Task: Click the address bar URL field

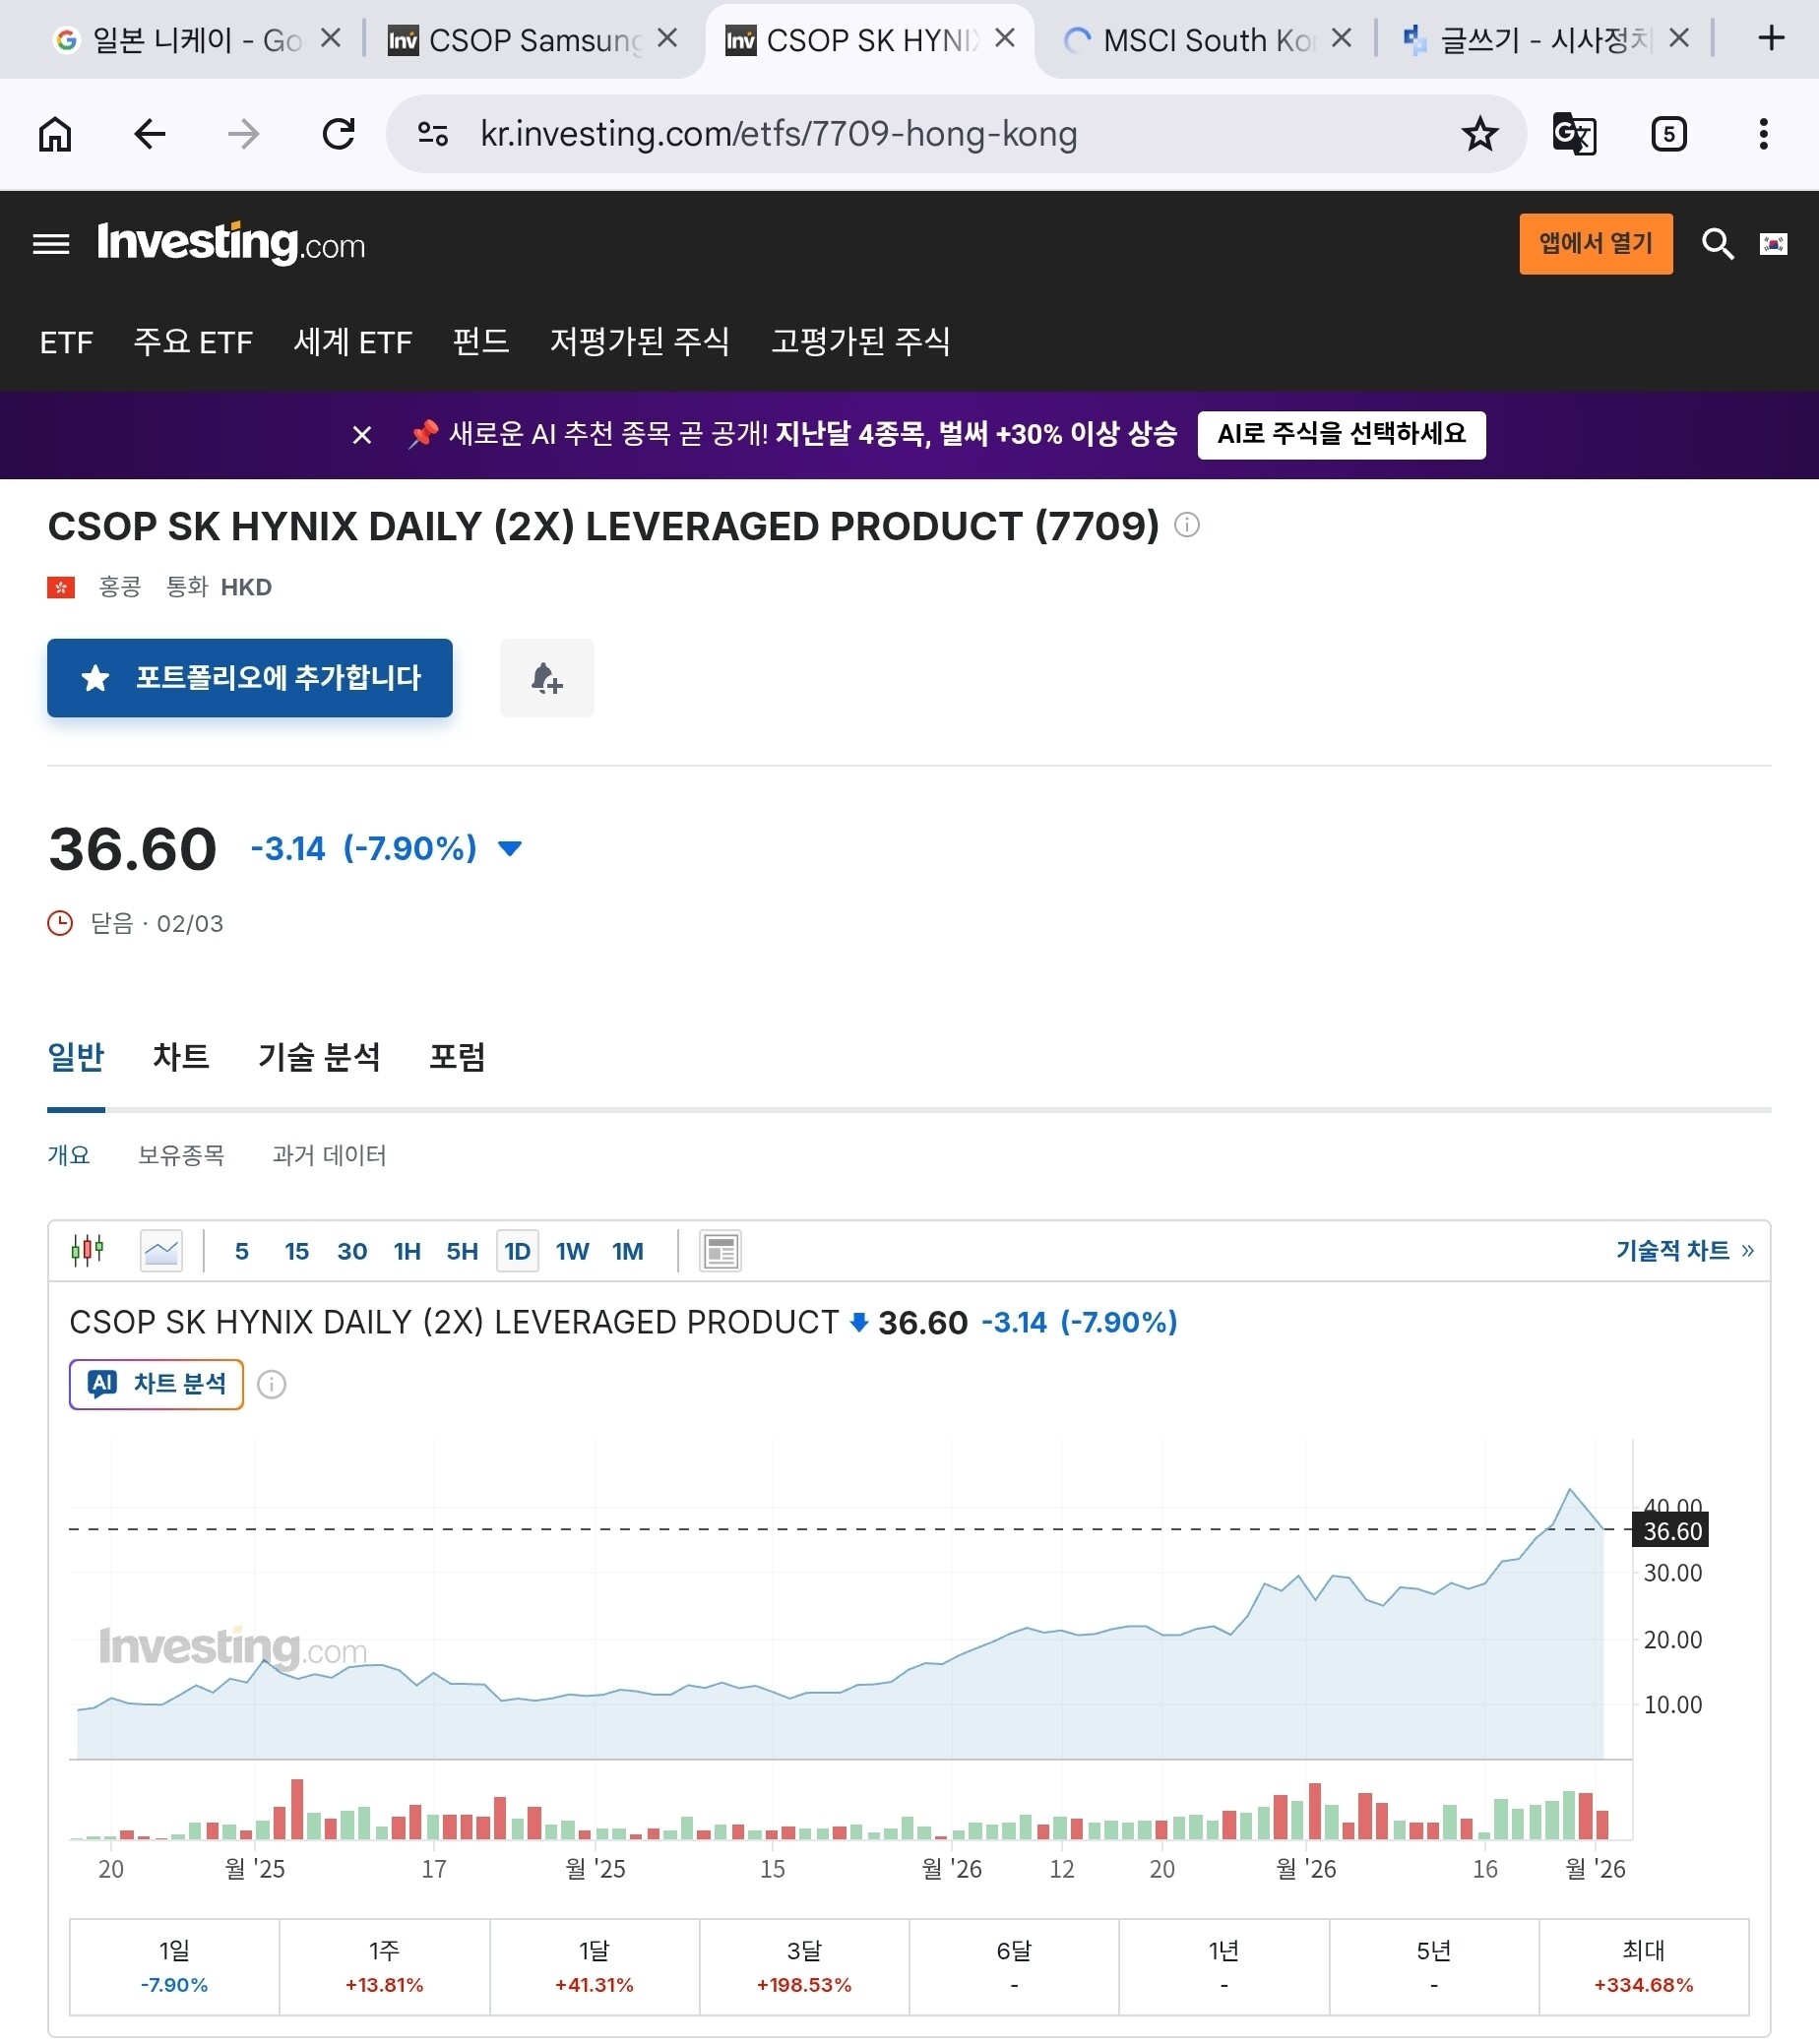Action: (x=779, y=134)
